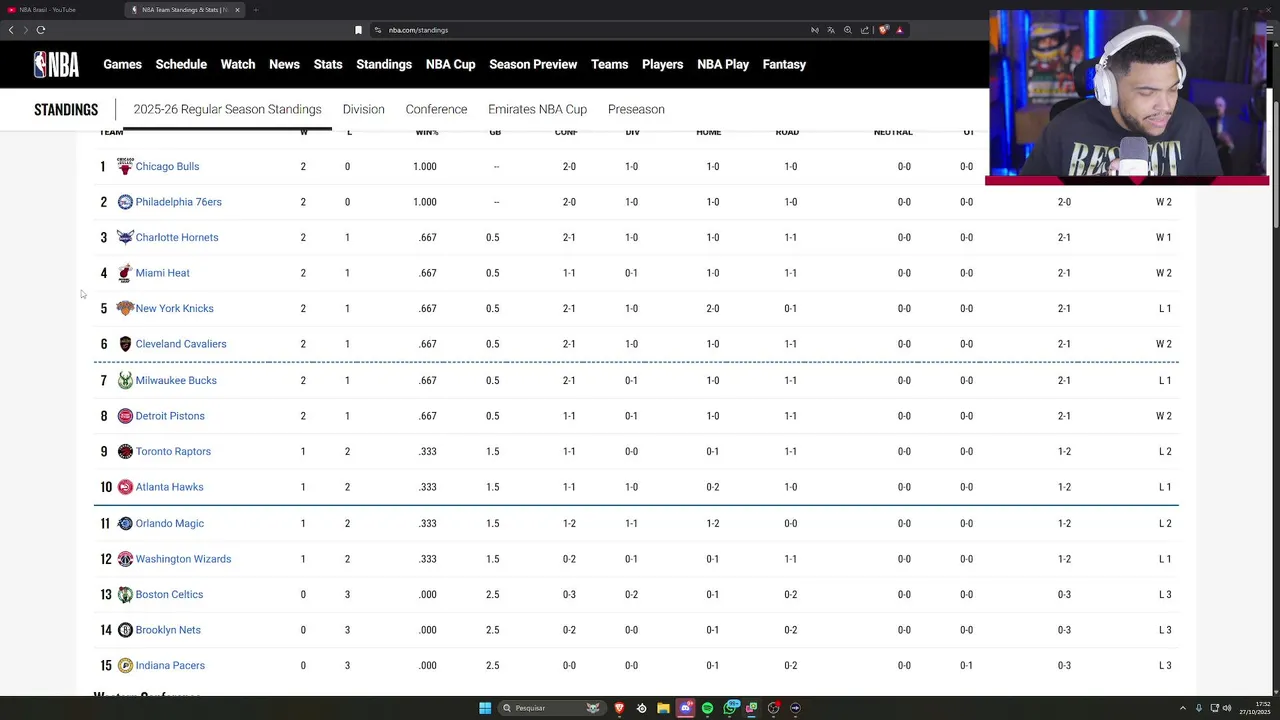
Task: Open the Miami Heat team logo
Action: (125, 273)
